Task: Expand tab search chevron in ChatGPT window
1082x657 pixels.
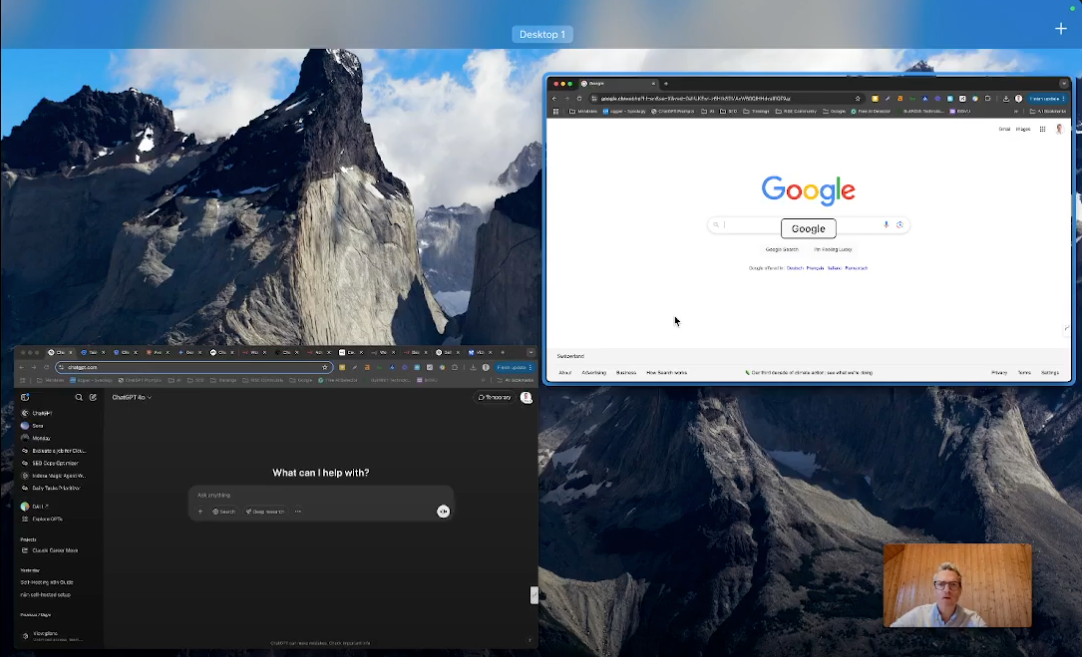Action: click(530, 352)
